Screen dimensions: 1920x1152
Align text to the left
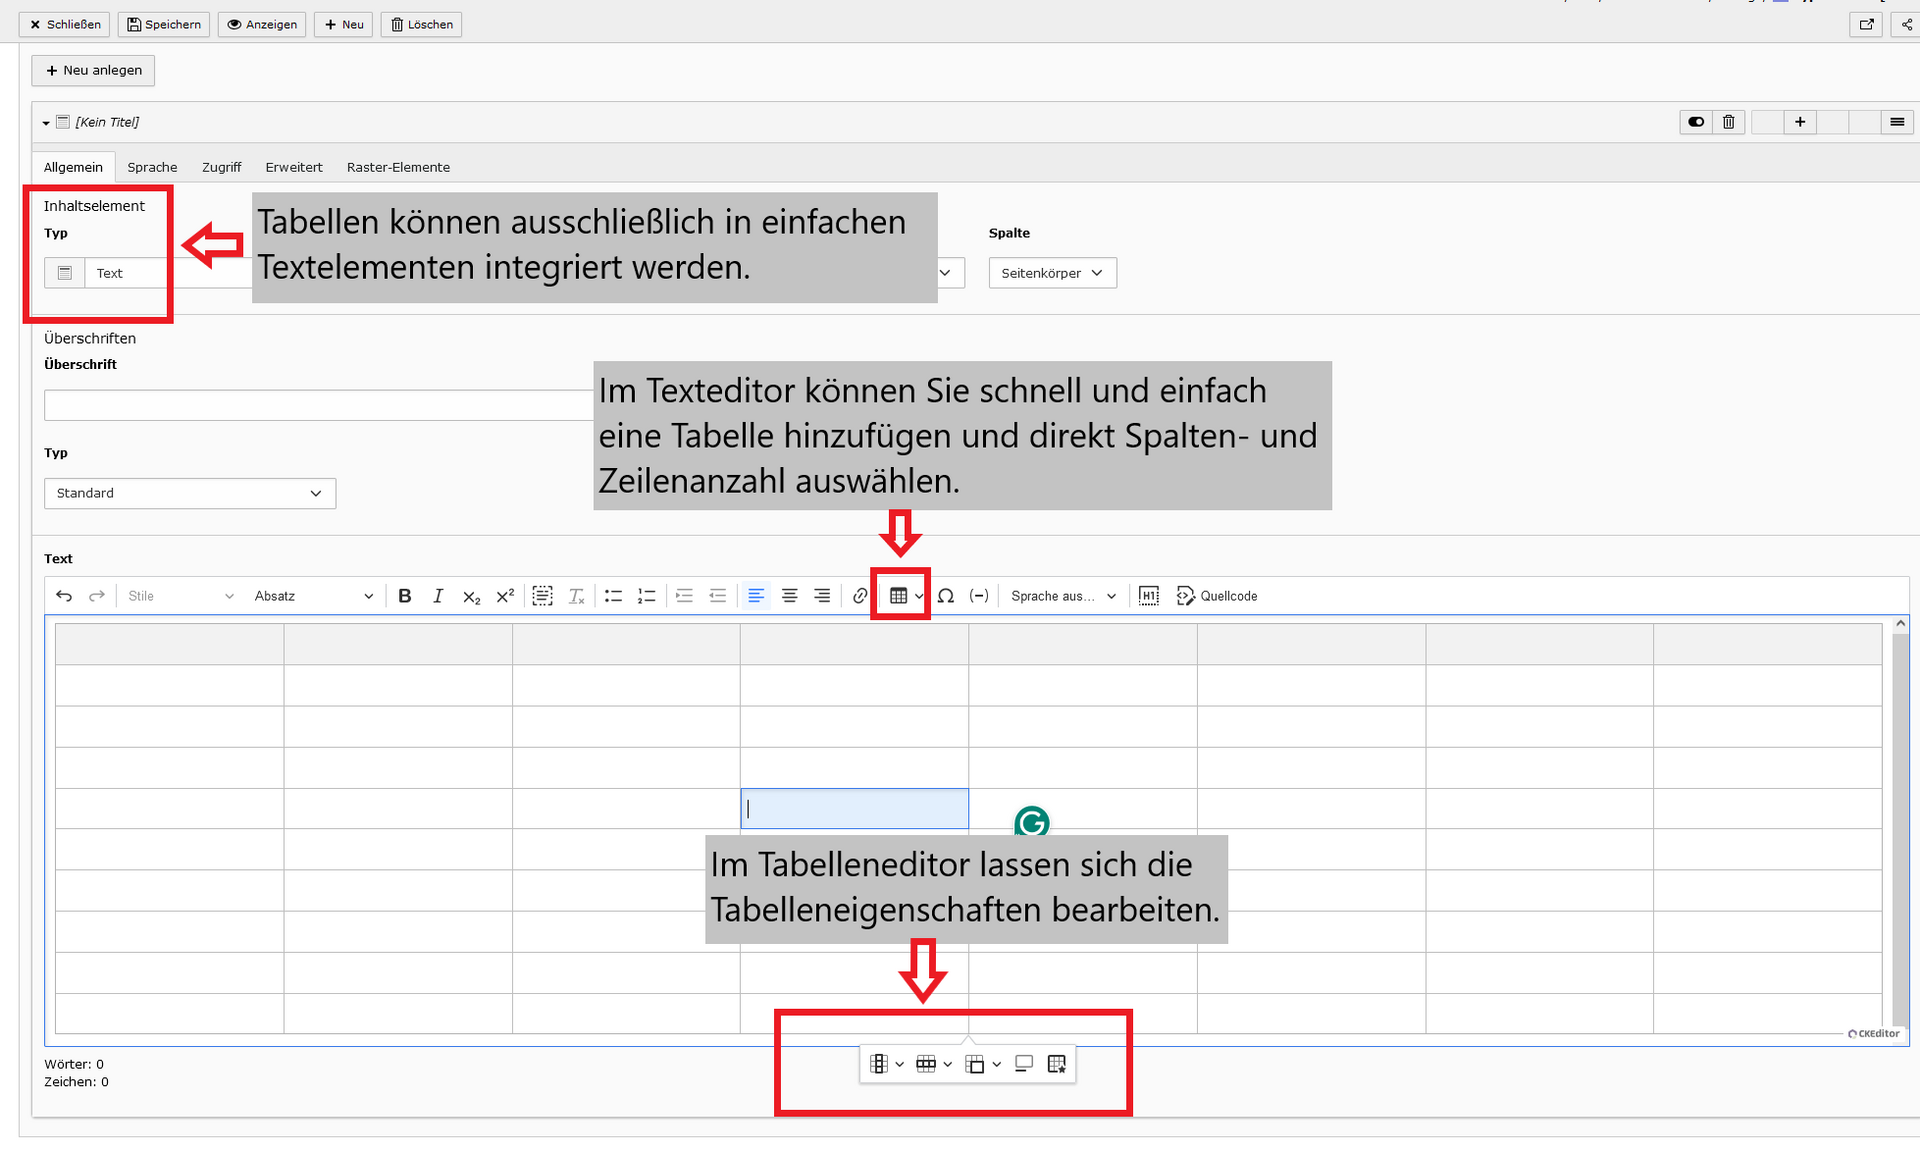click(x=756, y=596)
